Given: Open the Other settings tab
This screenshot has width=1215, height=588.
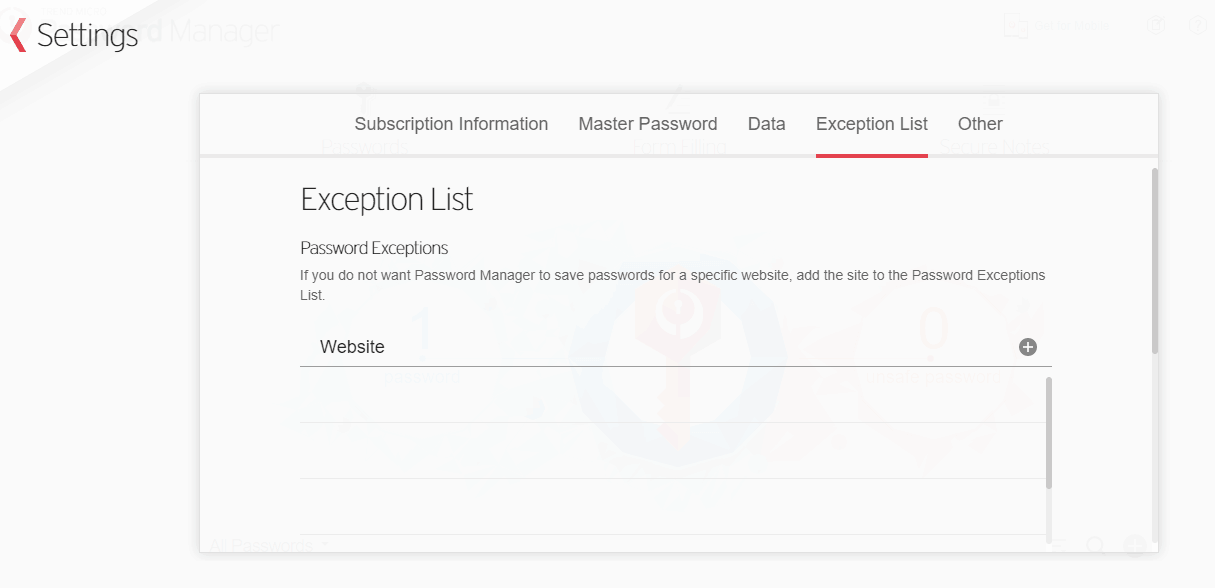Looking at the screenshot, I should coord(979,124).
